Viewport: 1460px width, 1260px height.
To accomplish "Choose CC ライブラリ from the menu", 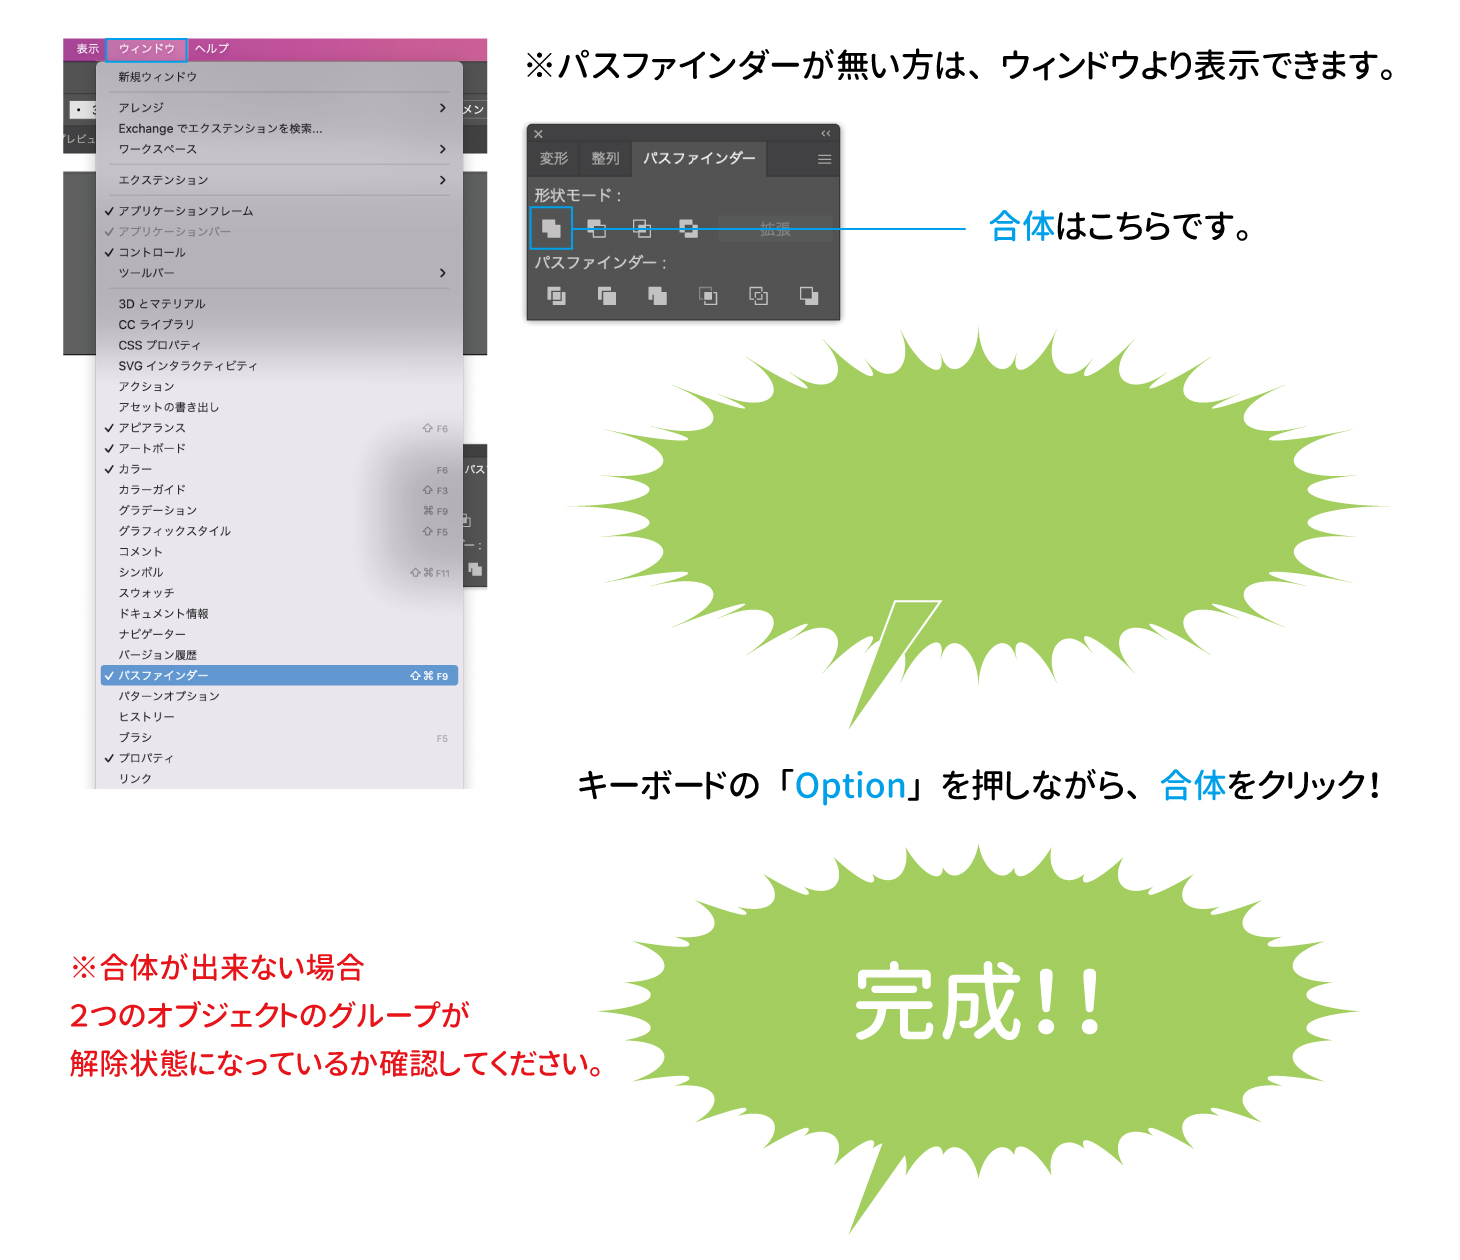I will point(279,325).
